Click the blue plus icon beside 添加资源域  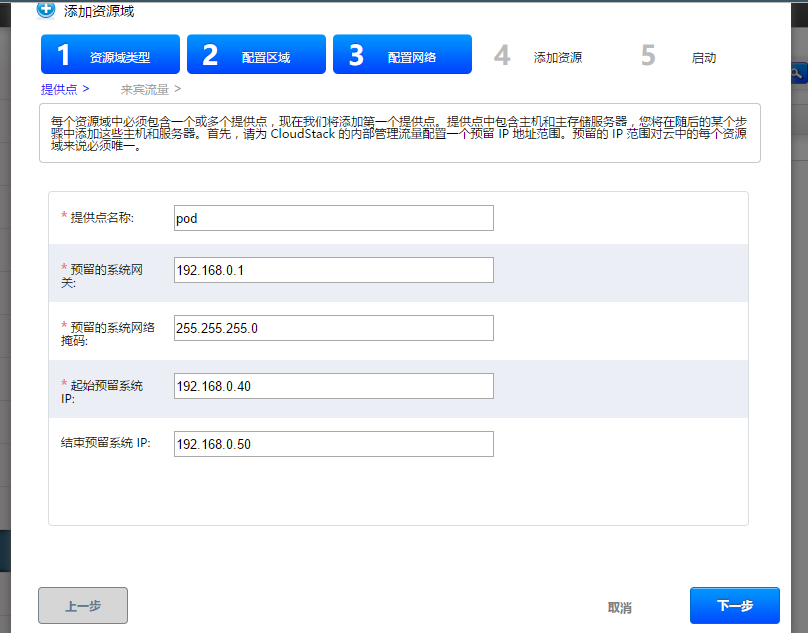46,11
